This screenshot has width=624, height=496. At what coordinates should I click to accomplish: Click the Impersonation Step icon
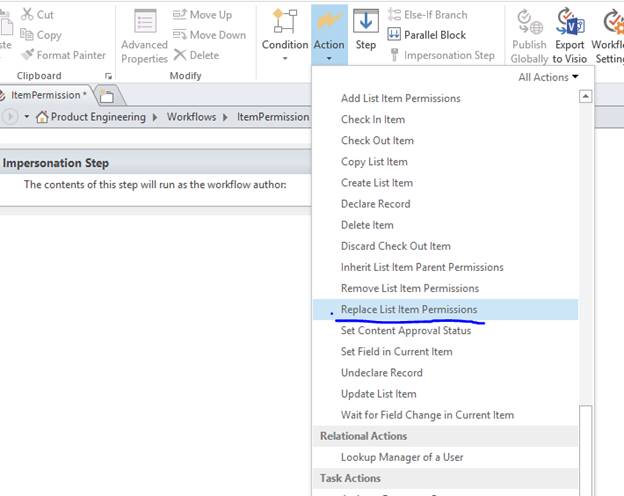394,55
